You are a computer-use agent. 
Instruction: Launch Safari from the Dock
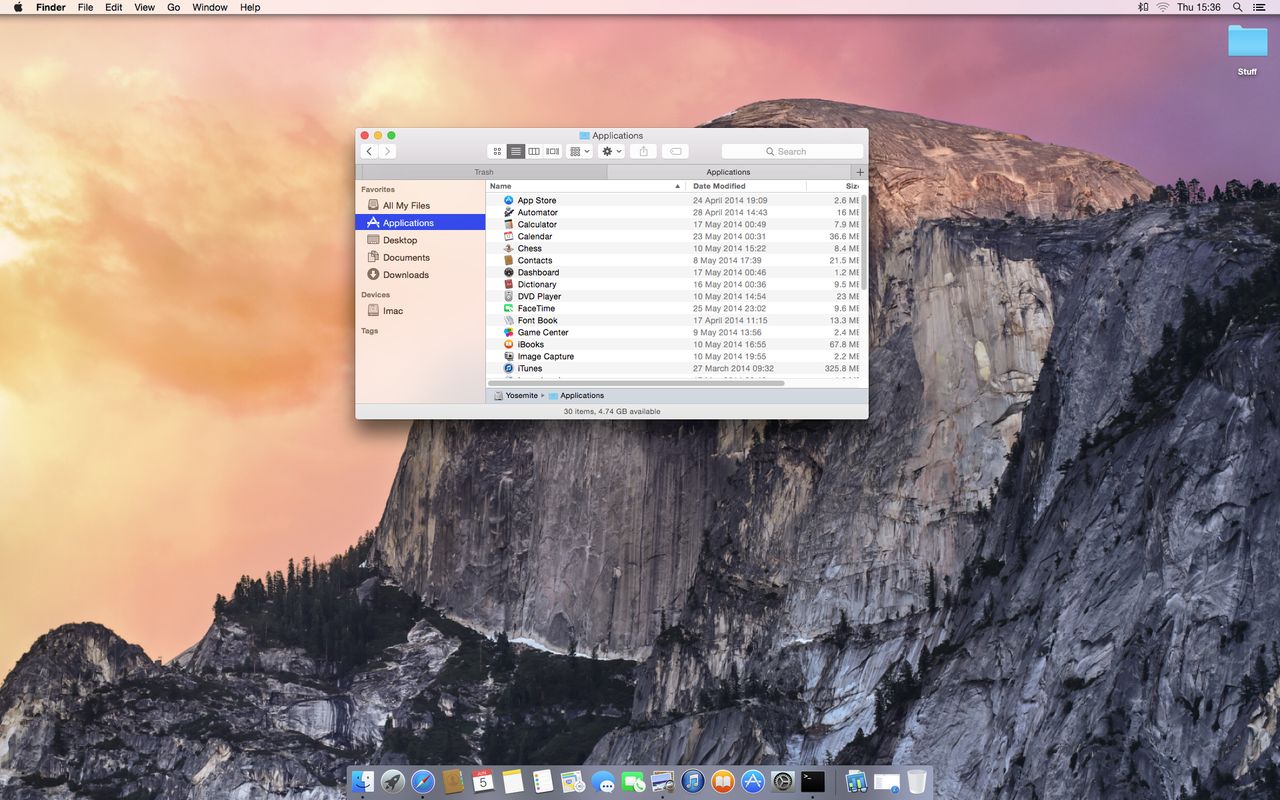pos(423,782)
